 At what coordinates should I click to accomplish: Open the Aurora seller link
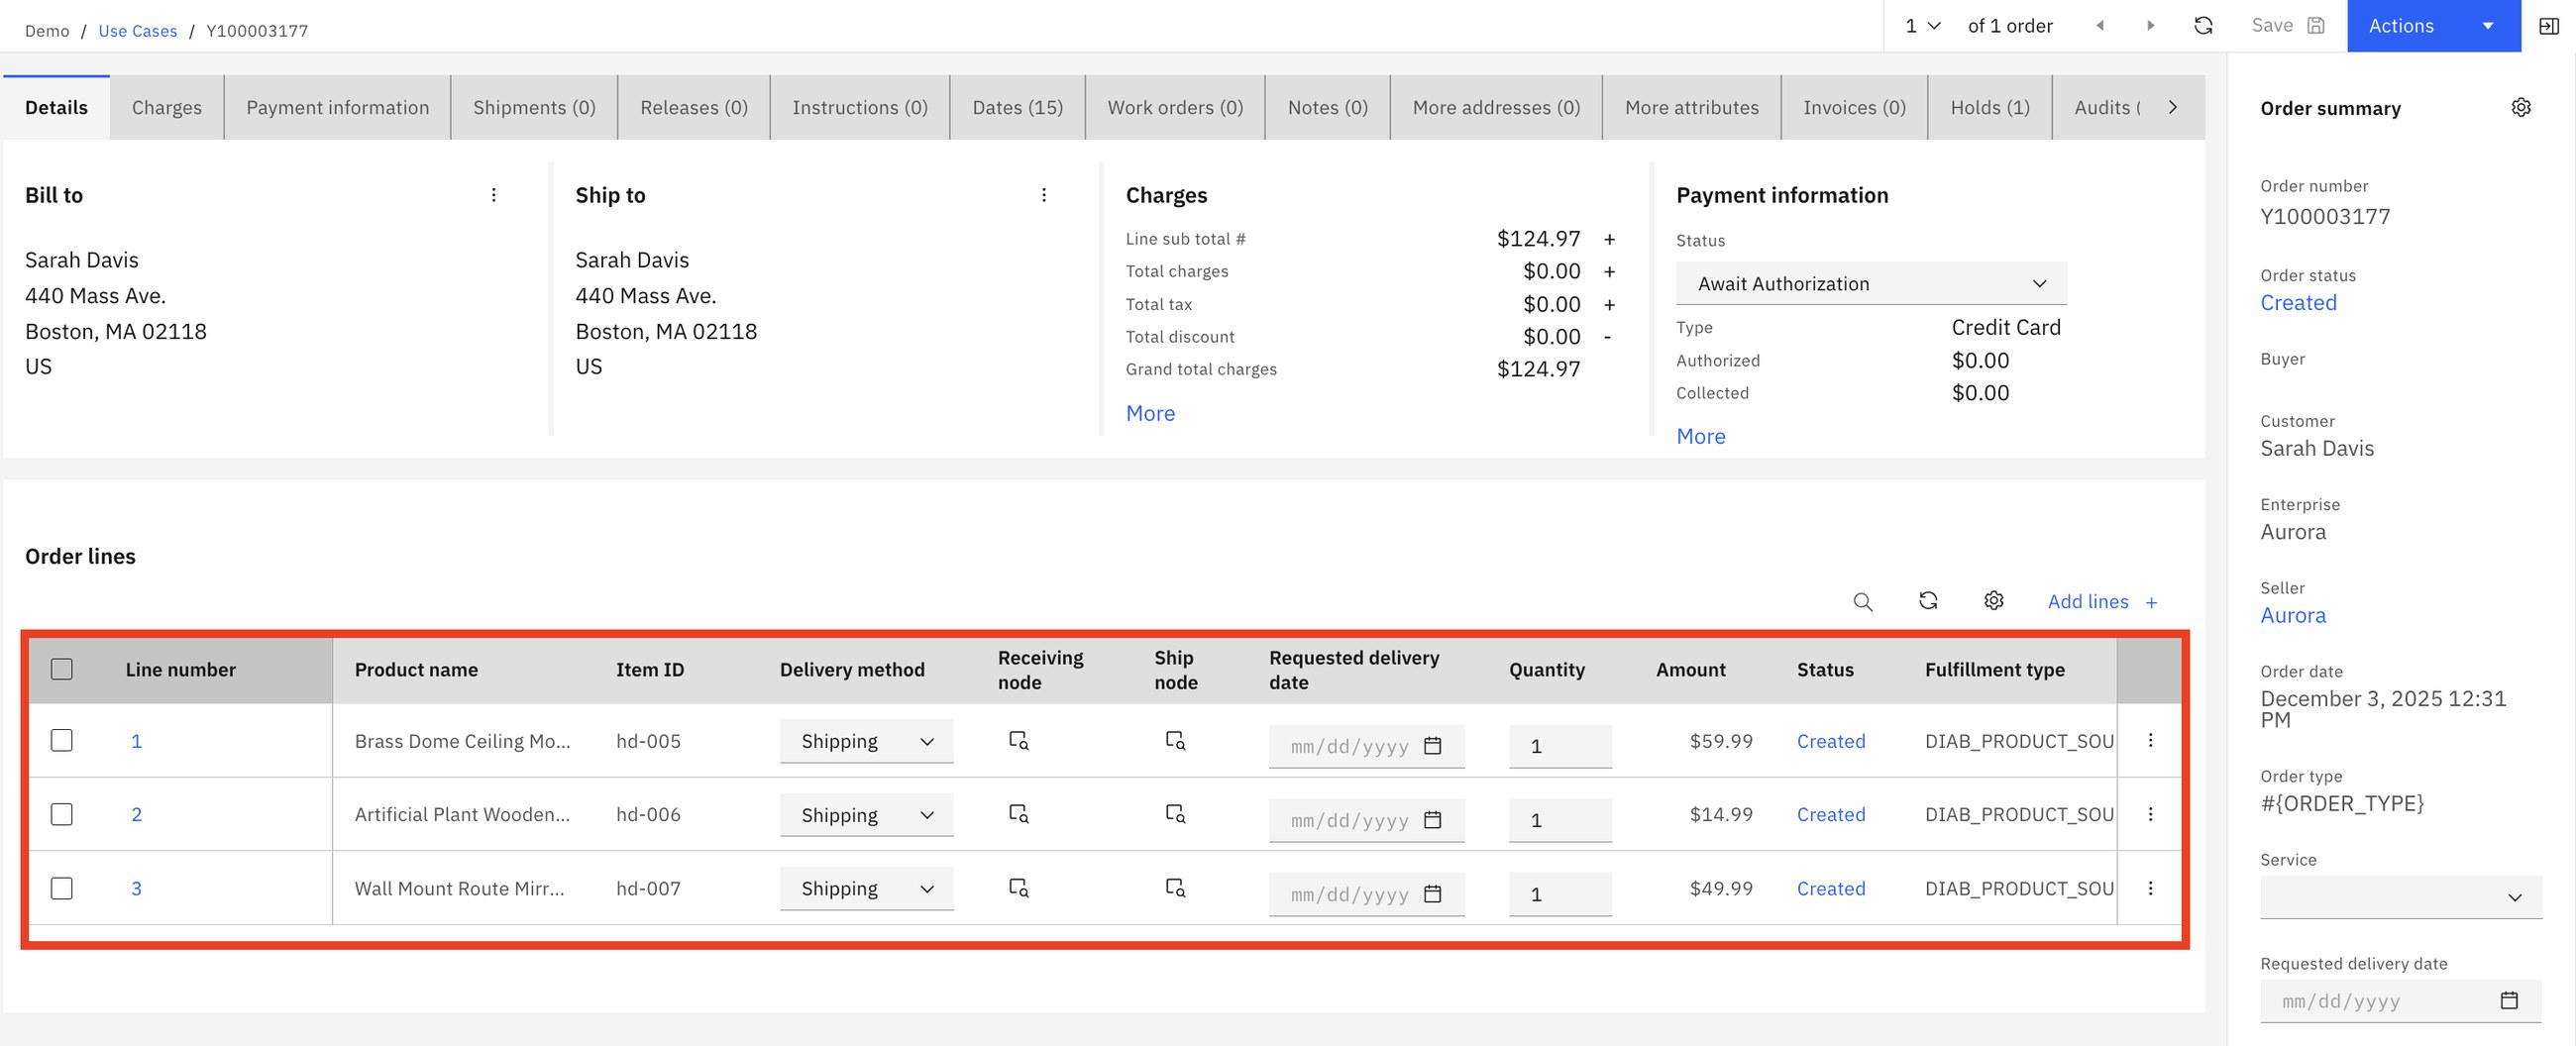tap(2293, 615)
